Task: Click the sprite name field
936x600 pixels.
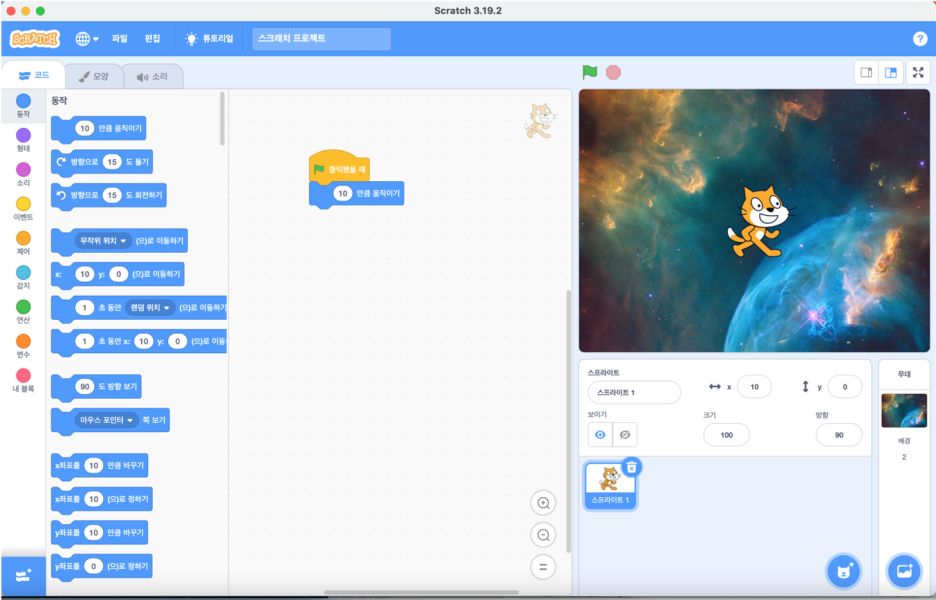Action: tap(634, 392)
